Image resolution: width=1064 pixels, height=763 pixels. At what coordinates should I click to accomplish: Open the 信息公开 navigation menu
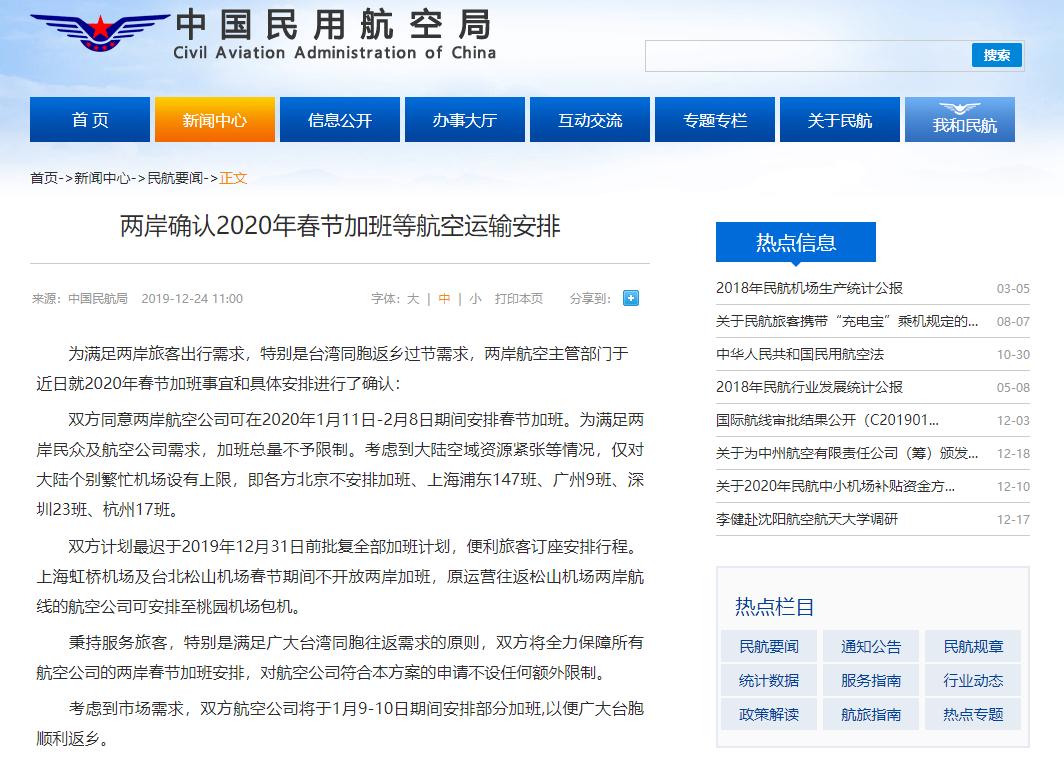click(340, 120)
